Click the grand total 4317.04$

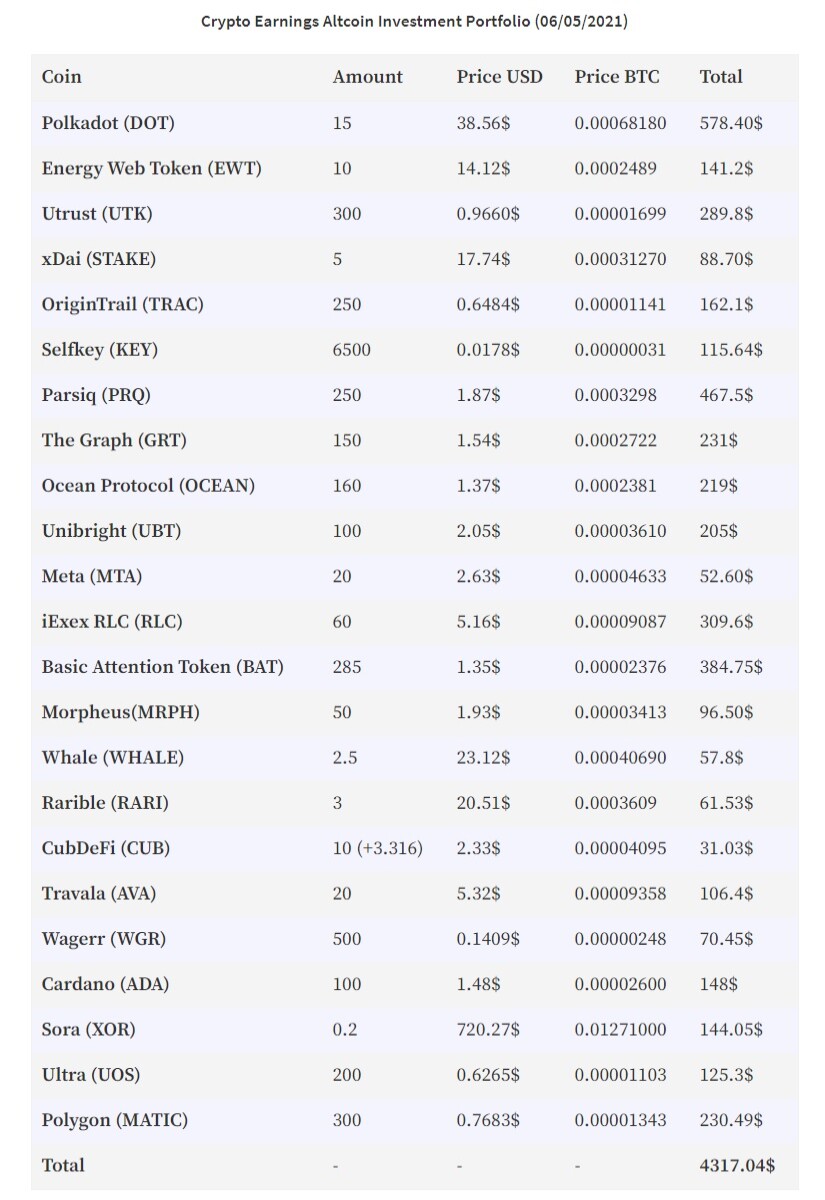[737, 1165]
